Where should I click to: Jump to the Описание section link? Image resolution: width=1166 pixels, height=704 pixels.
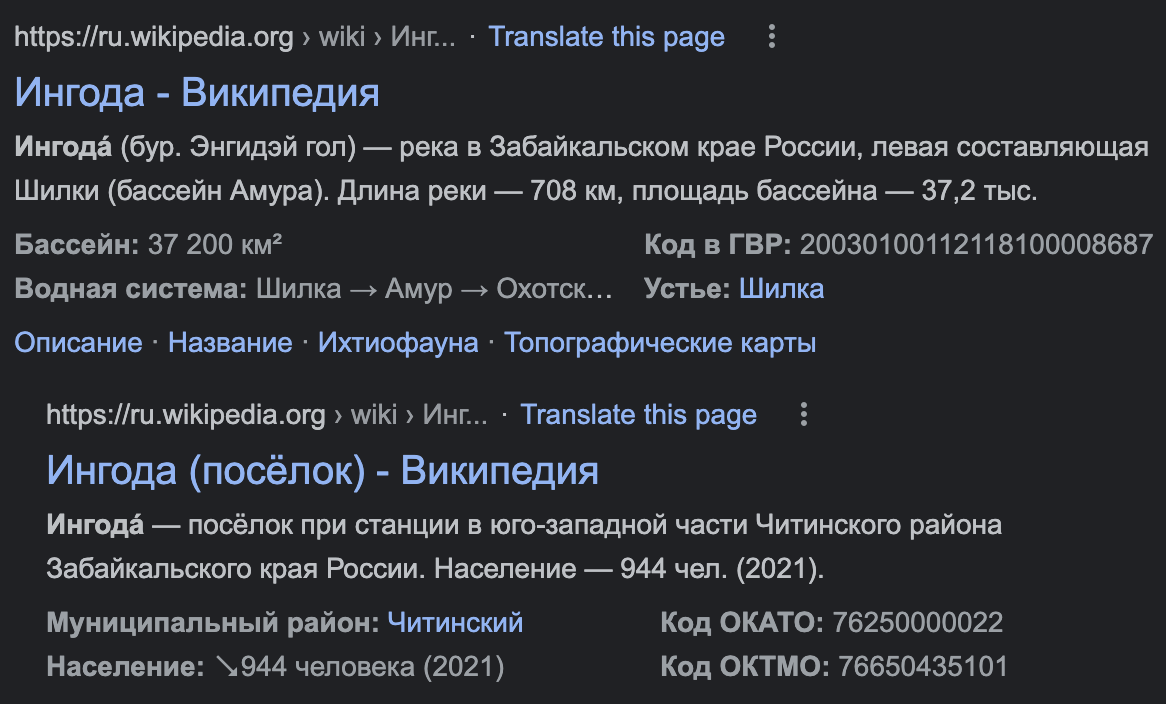pos(78,343)
